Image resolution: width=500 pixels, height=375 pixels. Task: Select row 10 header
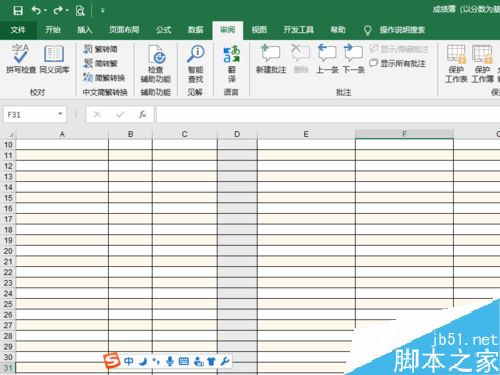pyautogui.click(x=8, y=145)
